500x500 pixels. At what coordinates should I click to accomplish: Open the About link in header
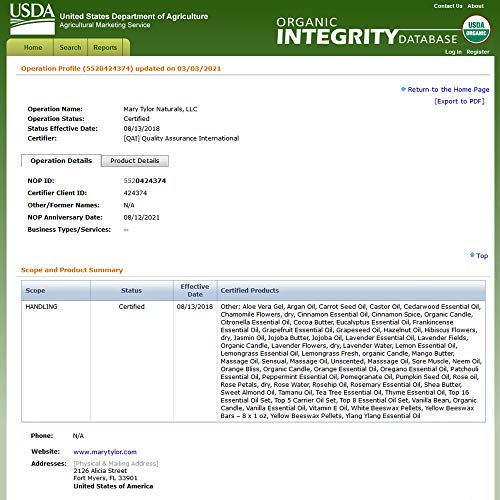coord(475,6)
